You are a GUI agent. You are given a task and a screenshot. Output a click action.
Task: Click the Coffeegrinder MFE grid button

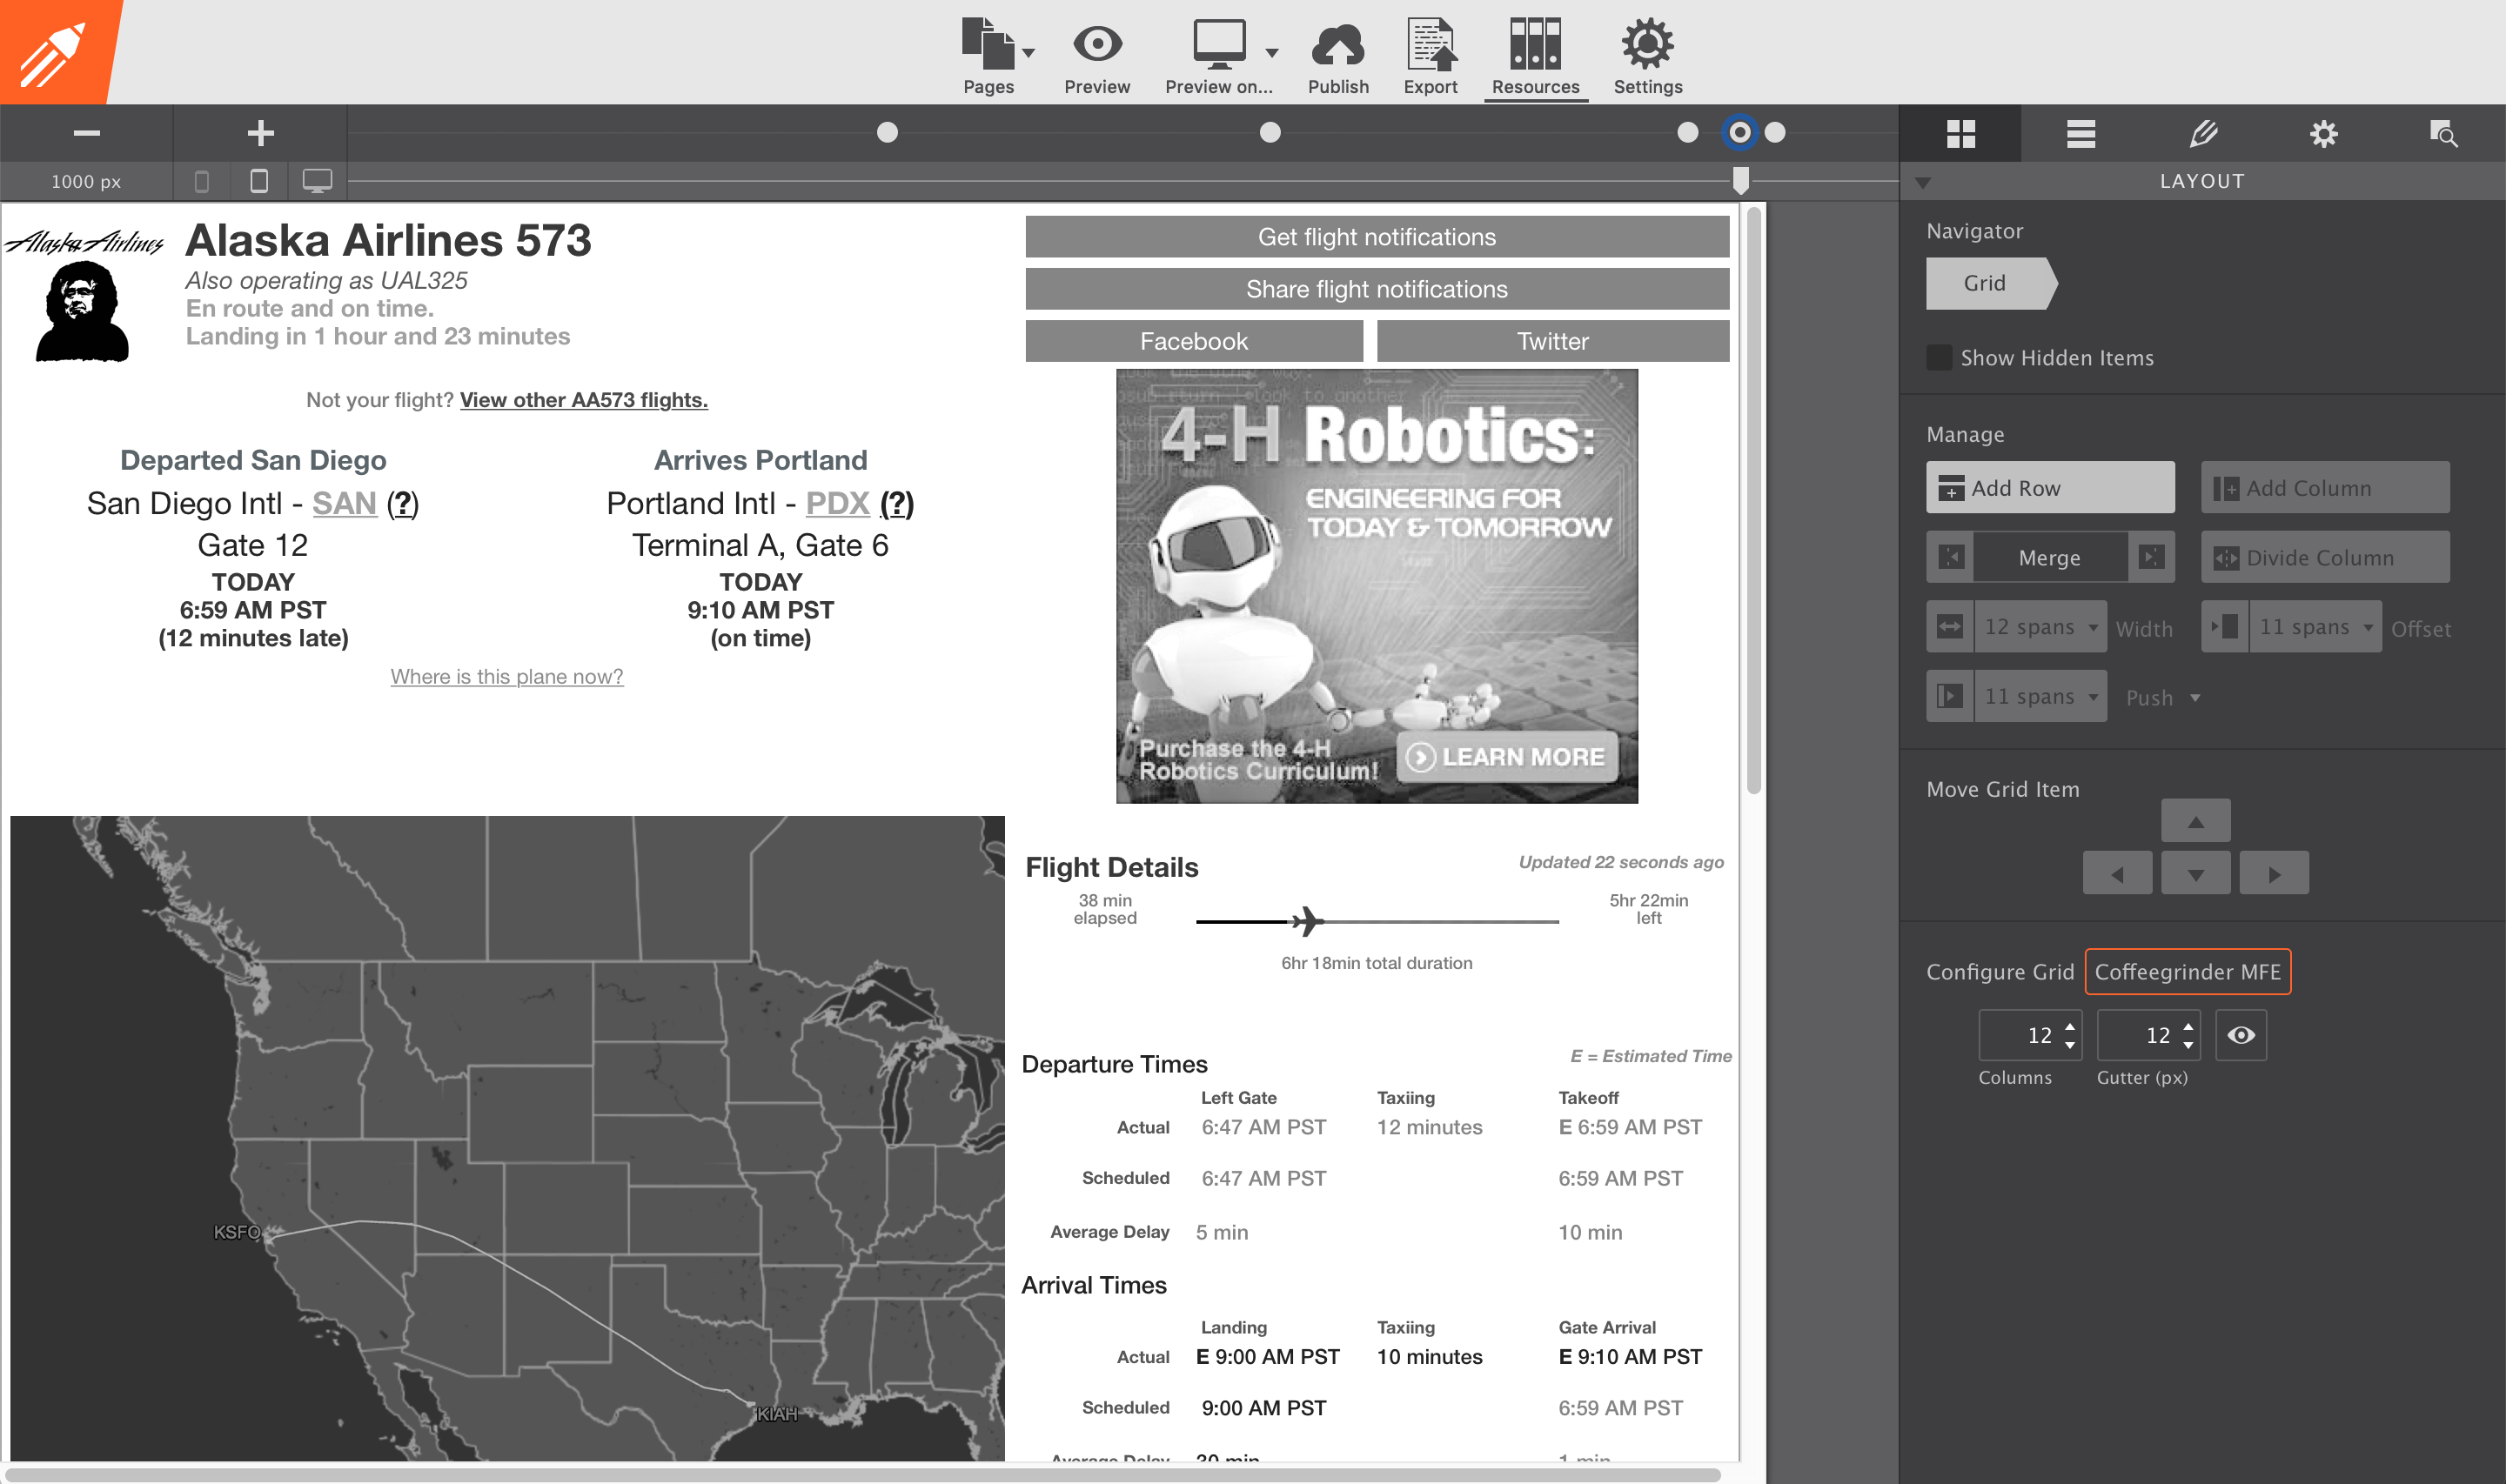coord(2187,972)
